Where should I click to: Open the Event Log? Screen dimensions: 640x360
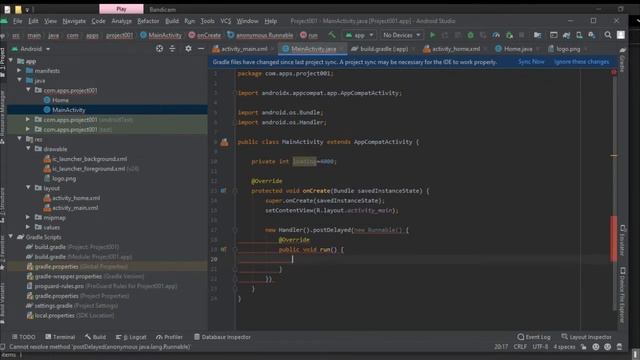coord(534,337)
